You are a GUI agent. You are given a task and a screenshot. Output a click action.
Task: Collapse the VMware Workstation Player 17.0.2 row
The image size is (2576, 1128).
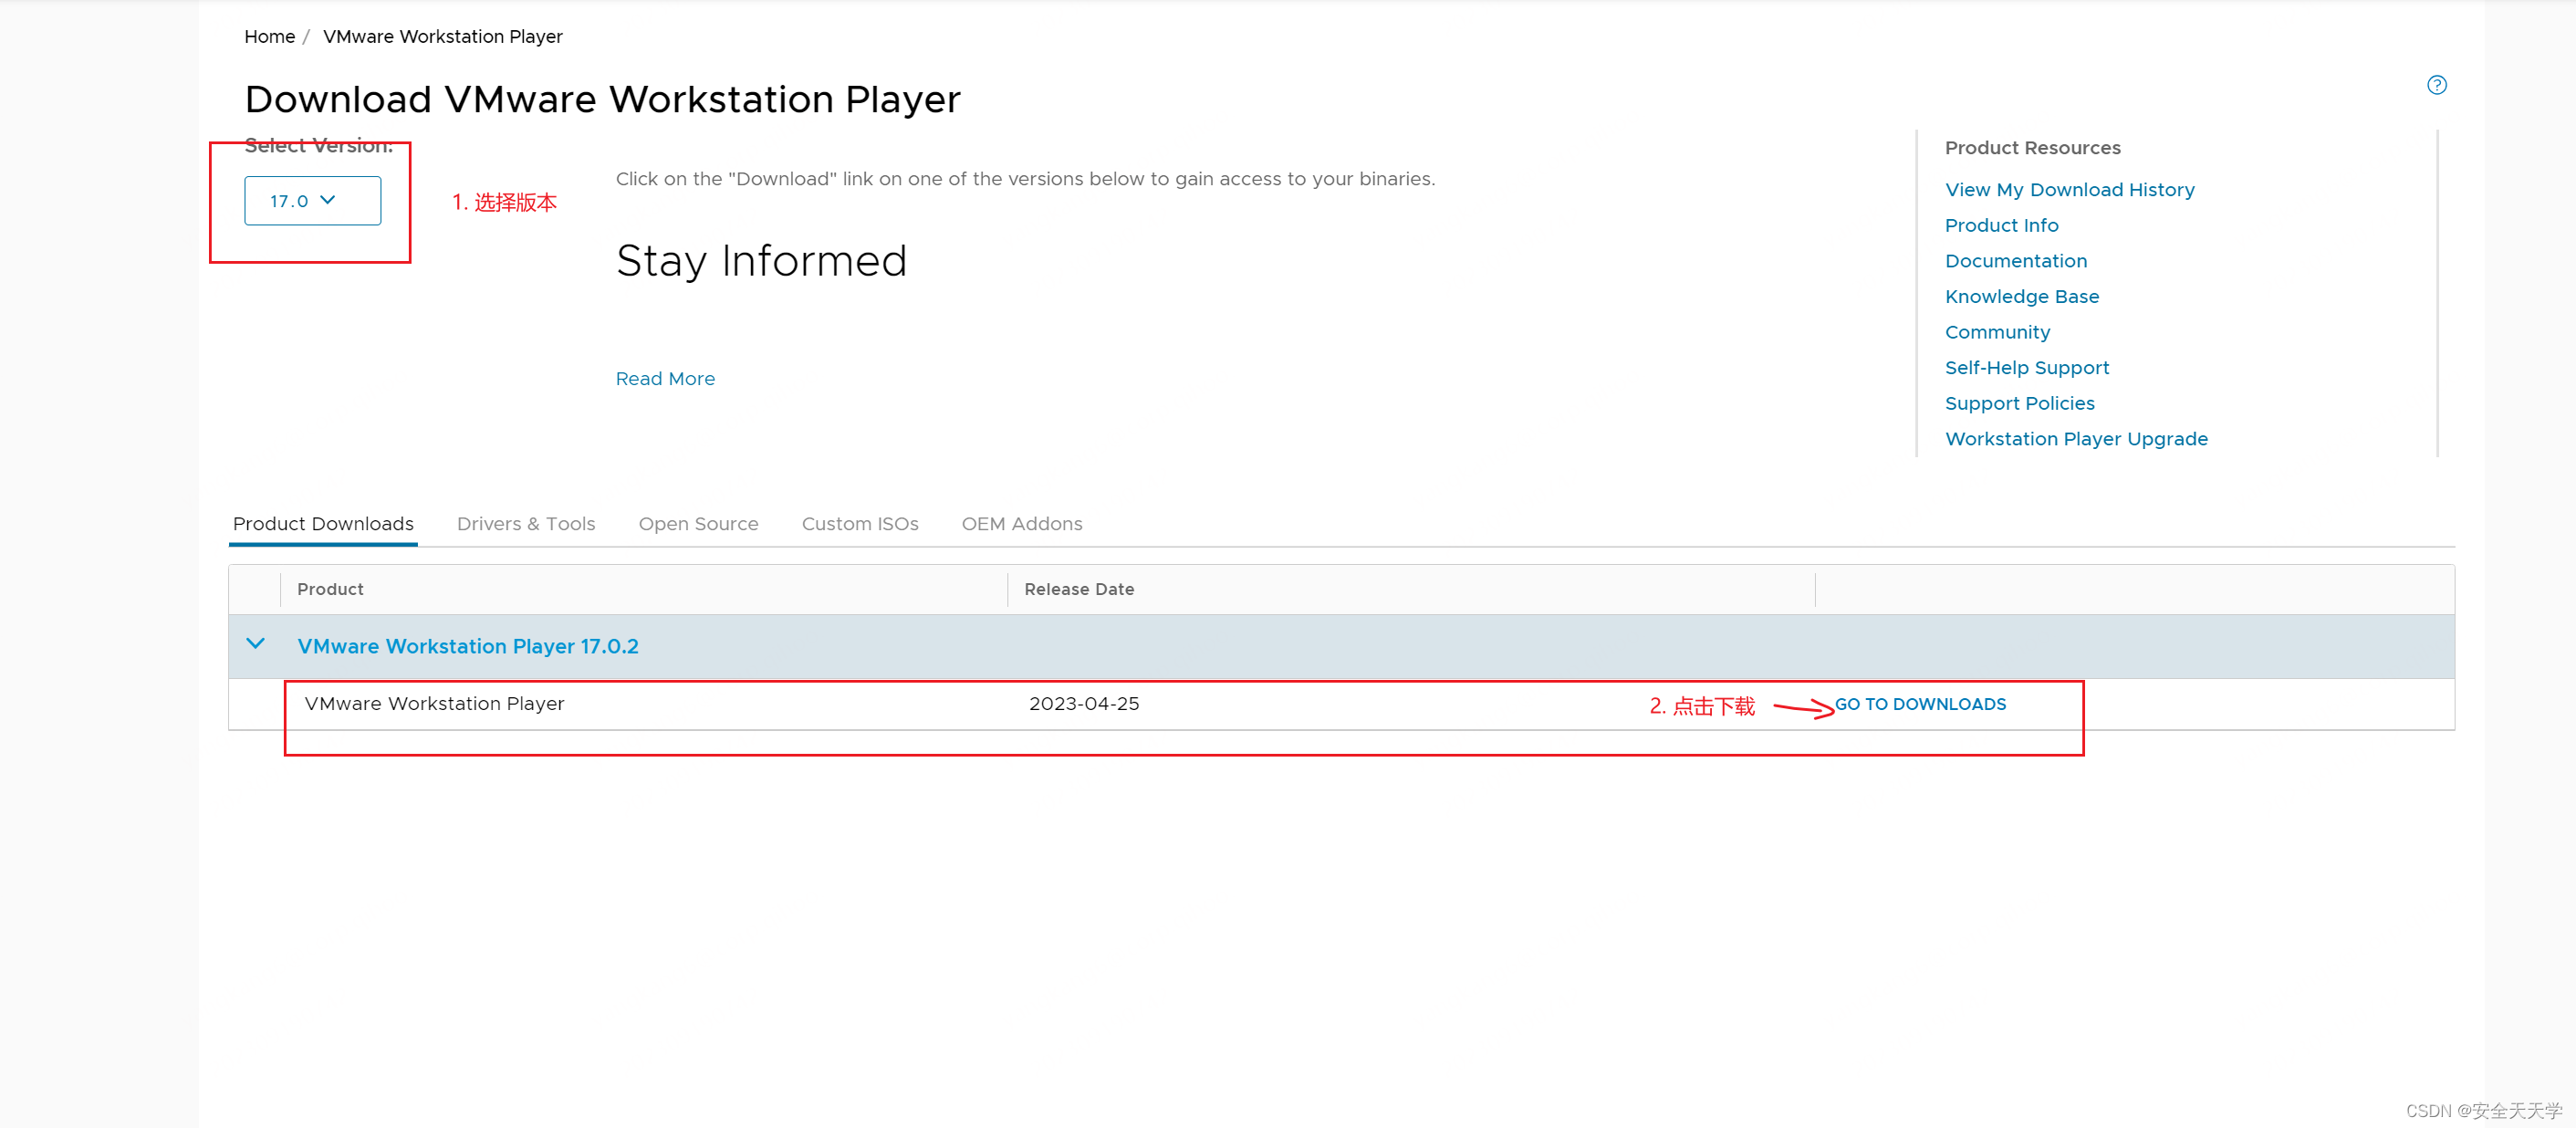256,644
